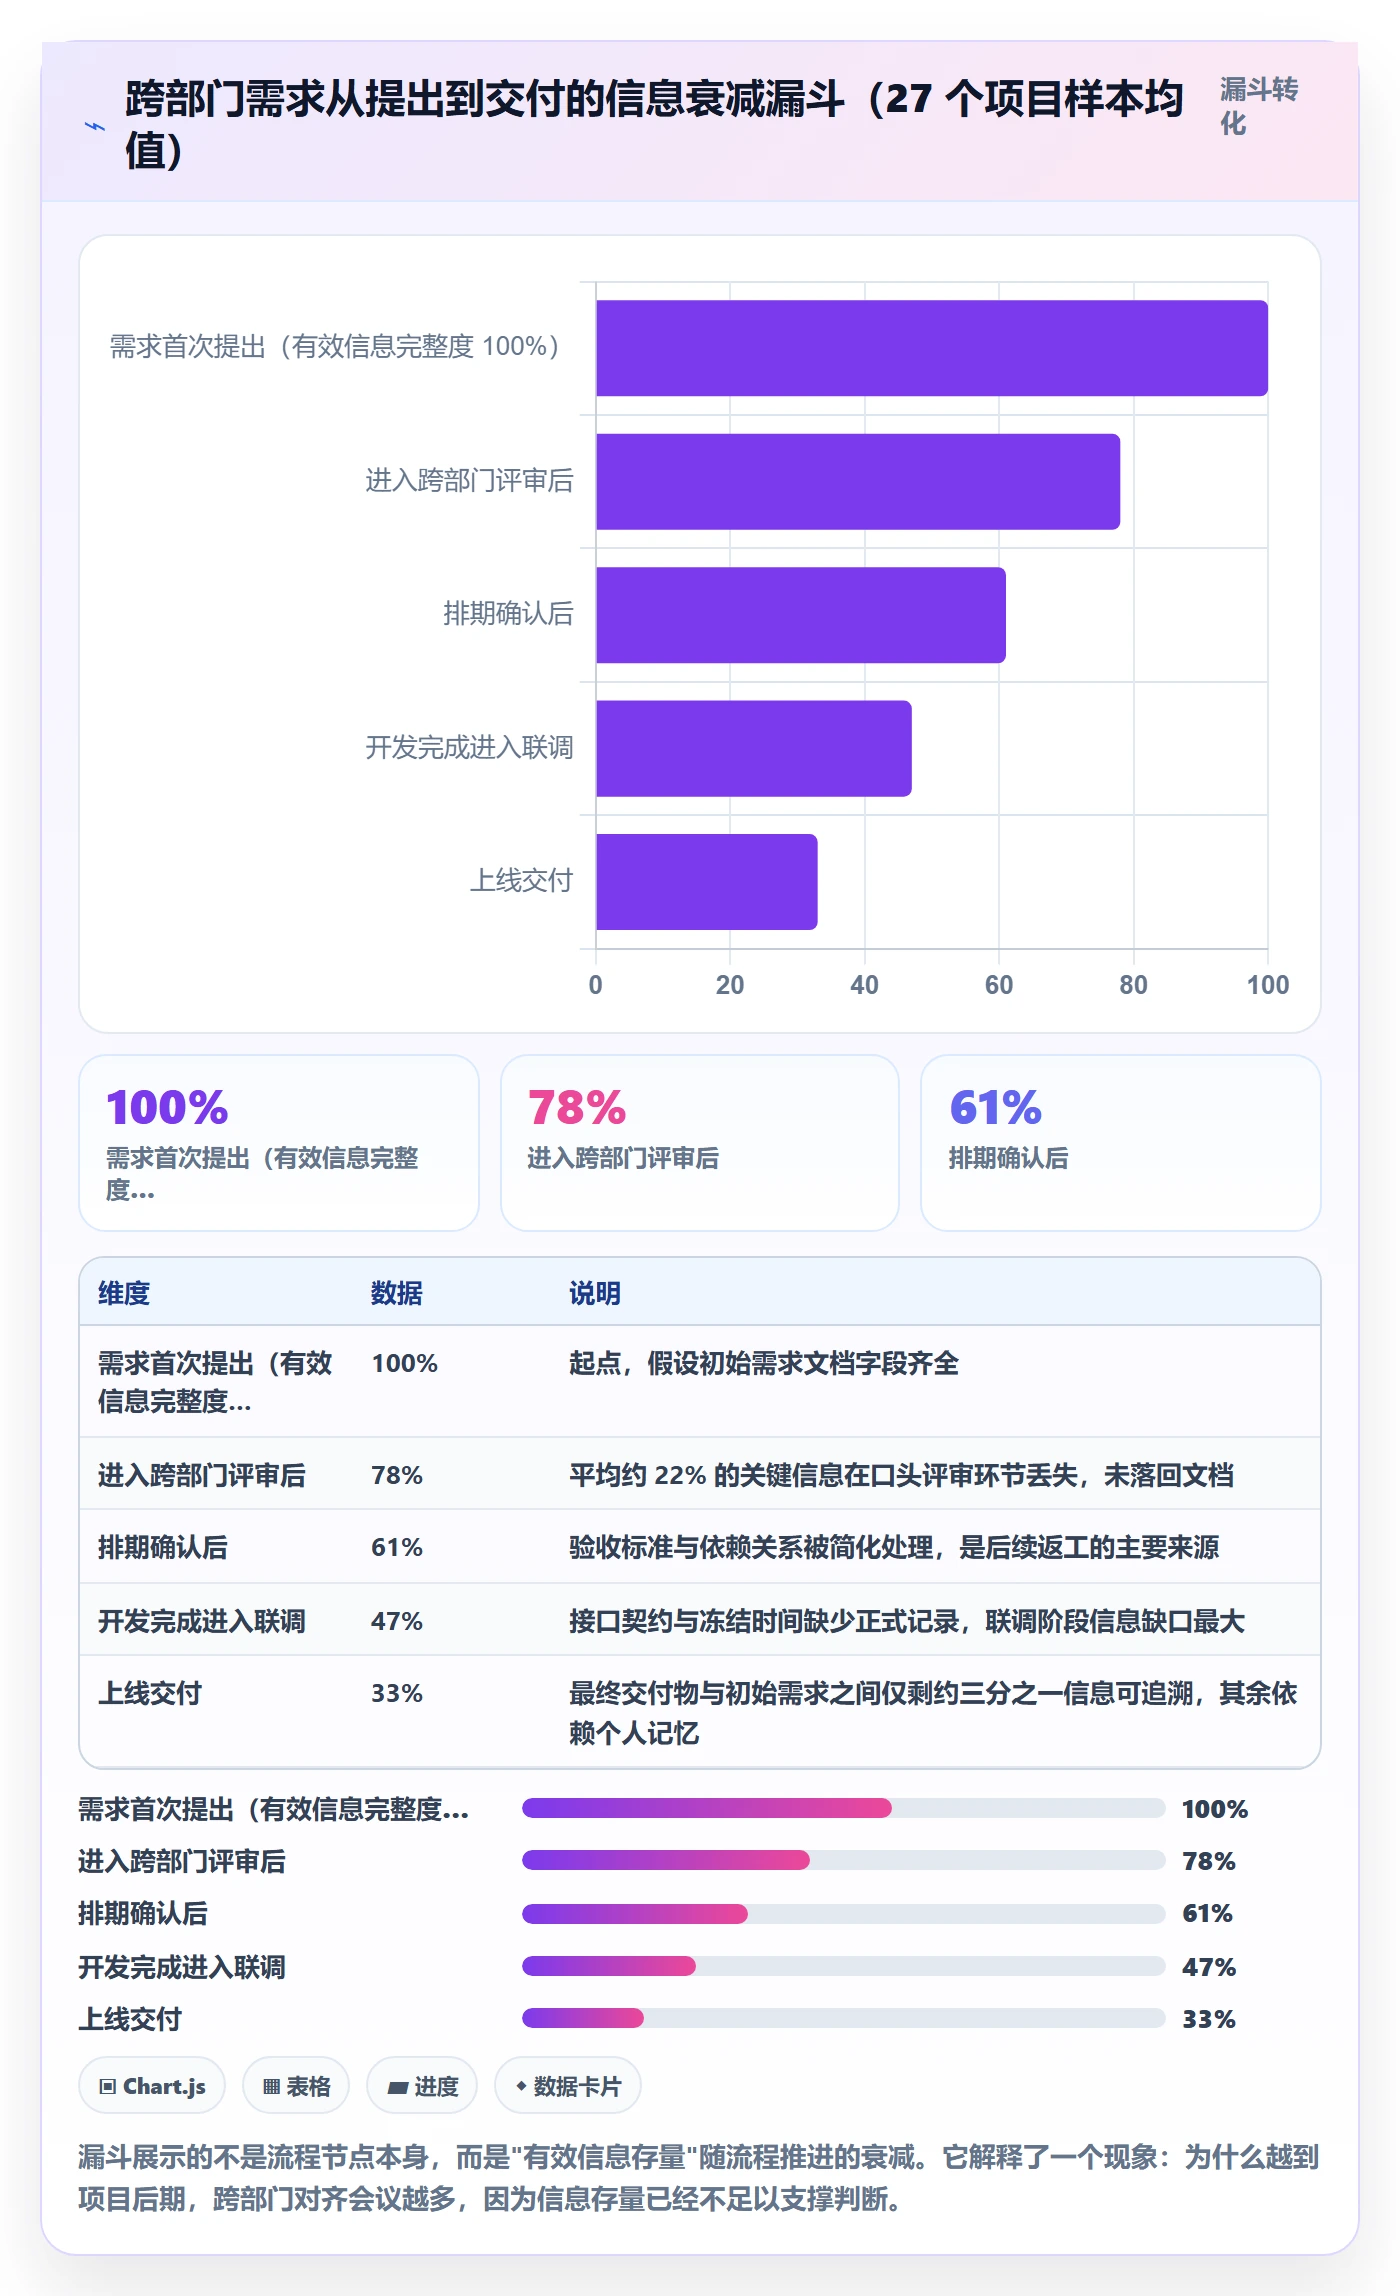
Task: Click the 维度 column header
Action: pyautogui.click(x=124, y=1293)
